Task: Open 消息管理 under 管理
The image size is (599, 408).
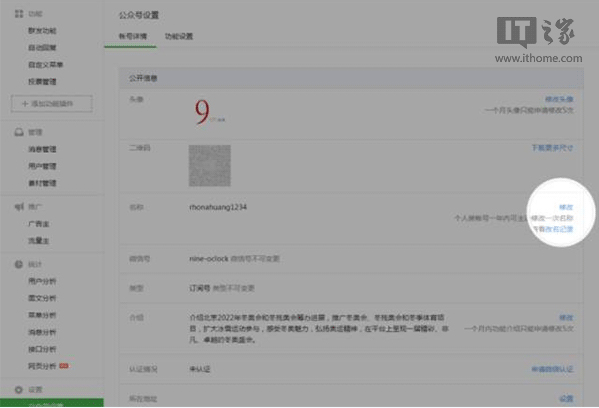Action: point(42,149)
